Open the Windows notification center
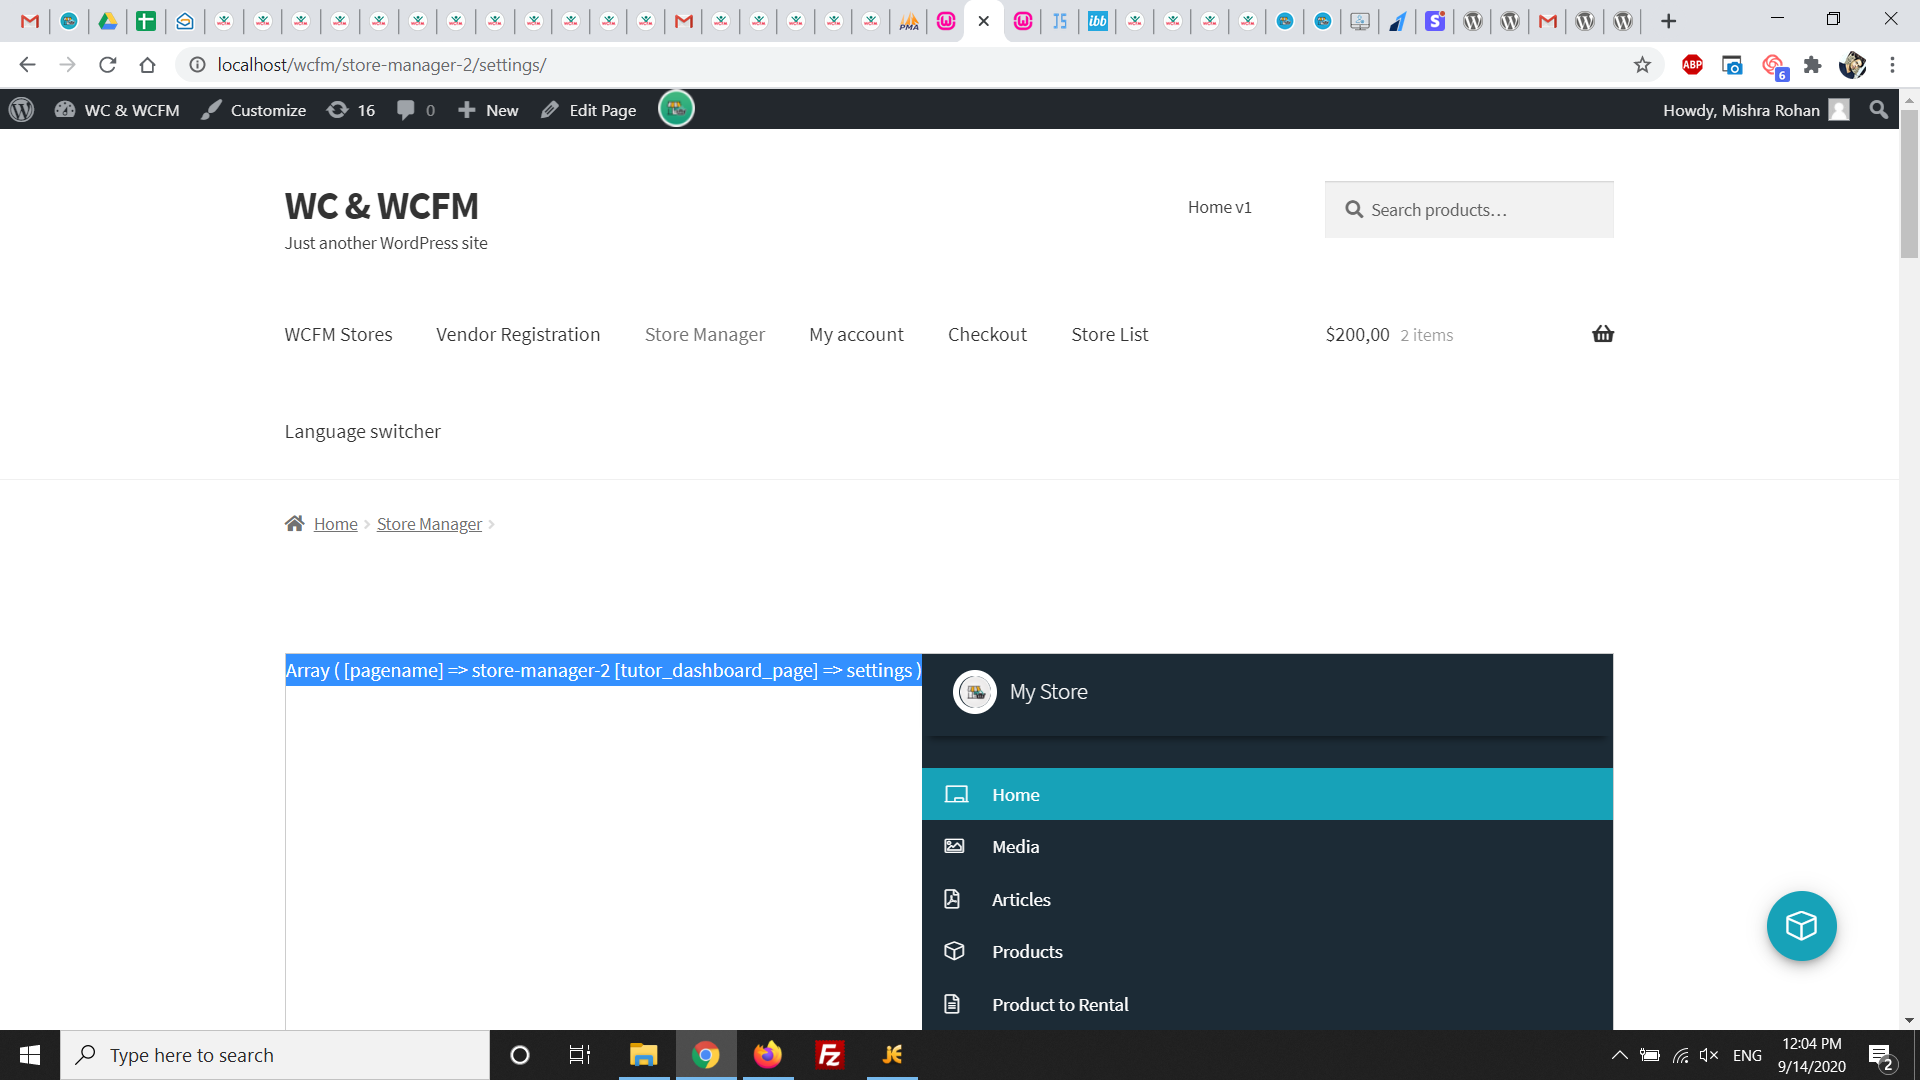 click(1880, 1056)
